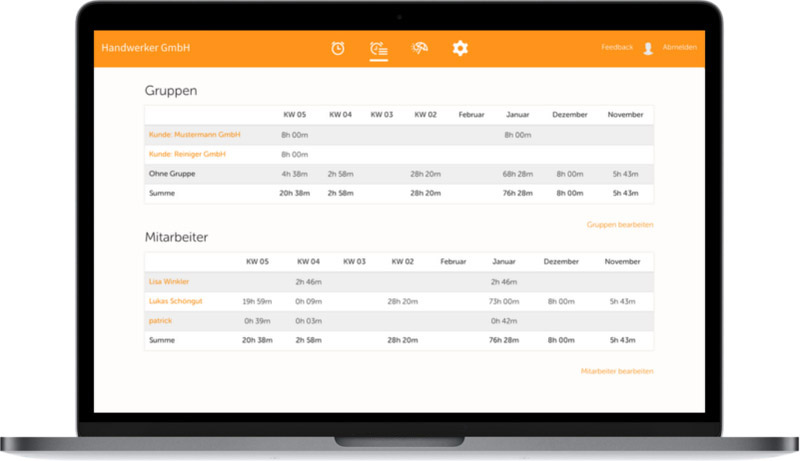
Task: Open the time list evaluation icon
Action: [379, 49]
